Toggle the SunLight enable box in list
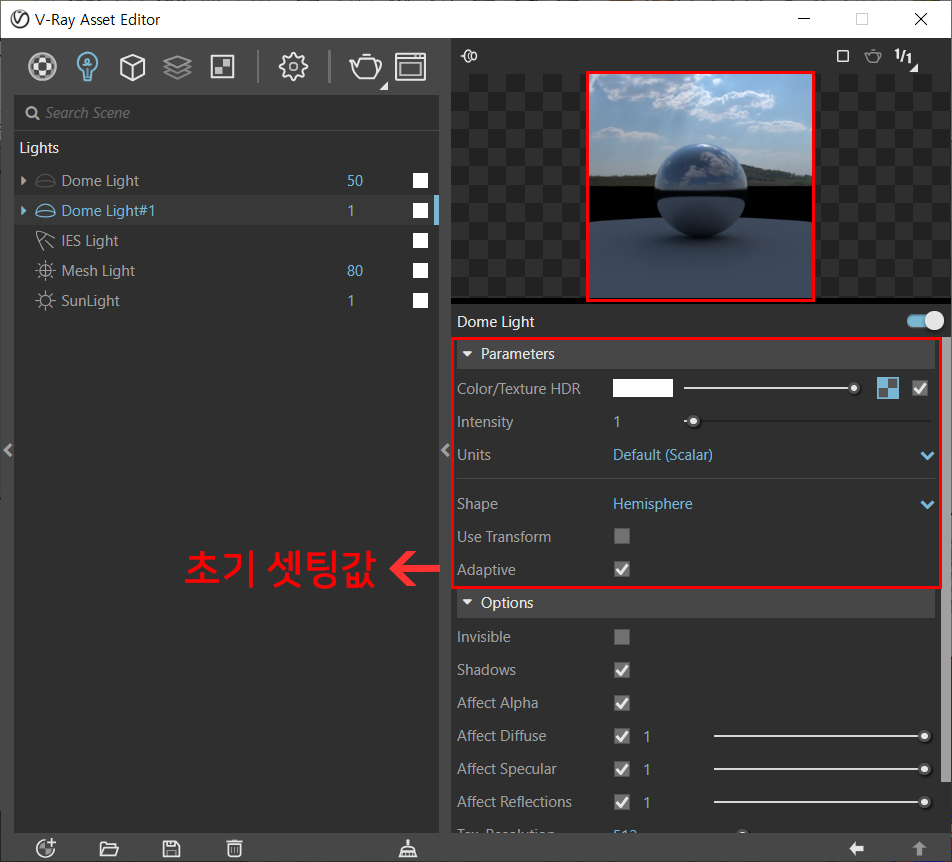This screenshot has width=952, height=862. coord(420,300)
